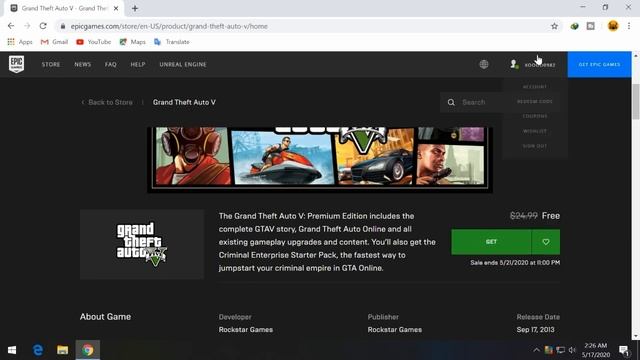The image size is (640, 360).
Task: Click the square extension icon beside the profile avatar
Action: pyautogui.click(x=591, y=26)
